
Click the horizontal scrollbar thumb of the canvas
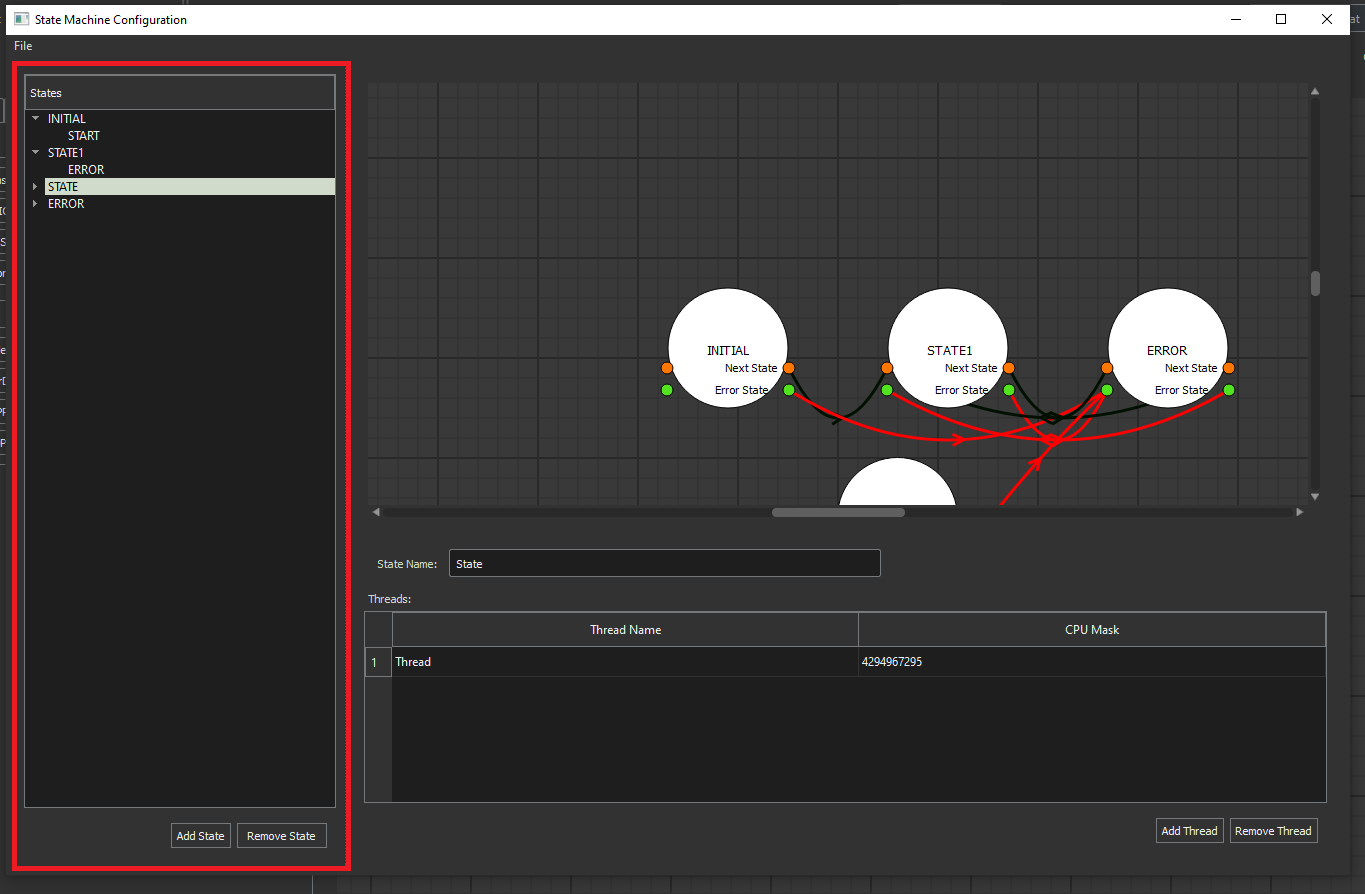pyautogui.click(x=838, y=512)
